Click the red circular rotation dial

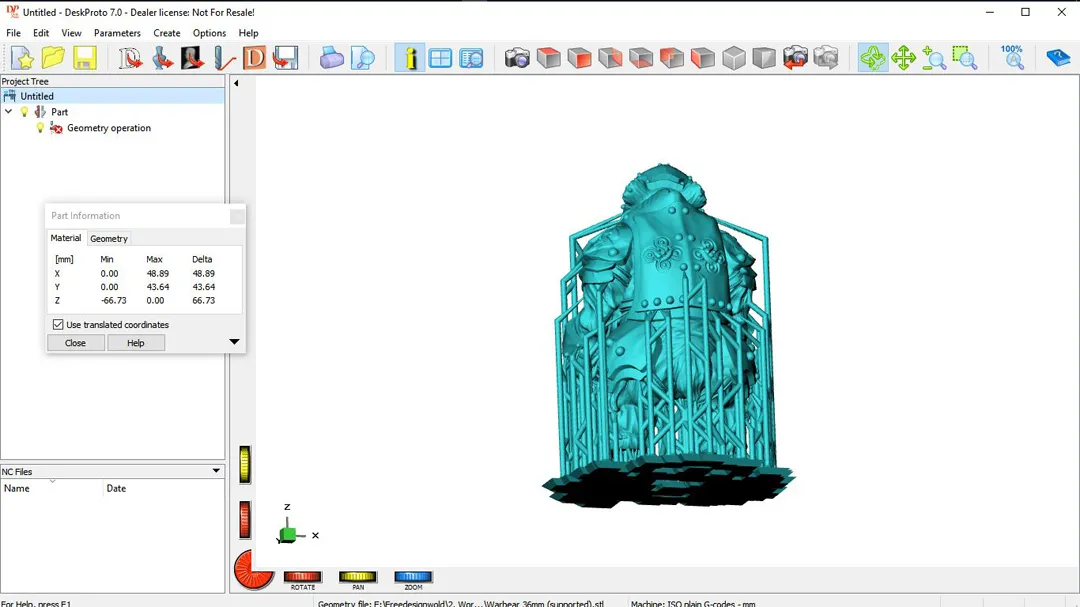(253, 570)
